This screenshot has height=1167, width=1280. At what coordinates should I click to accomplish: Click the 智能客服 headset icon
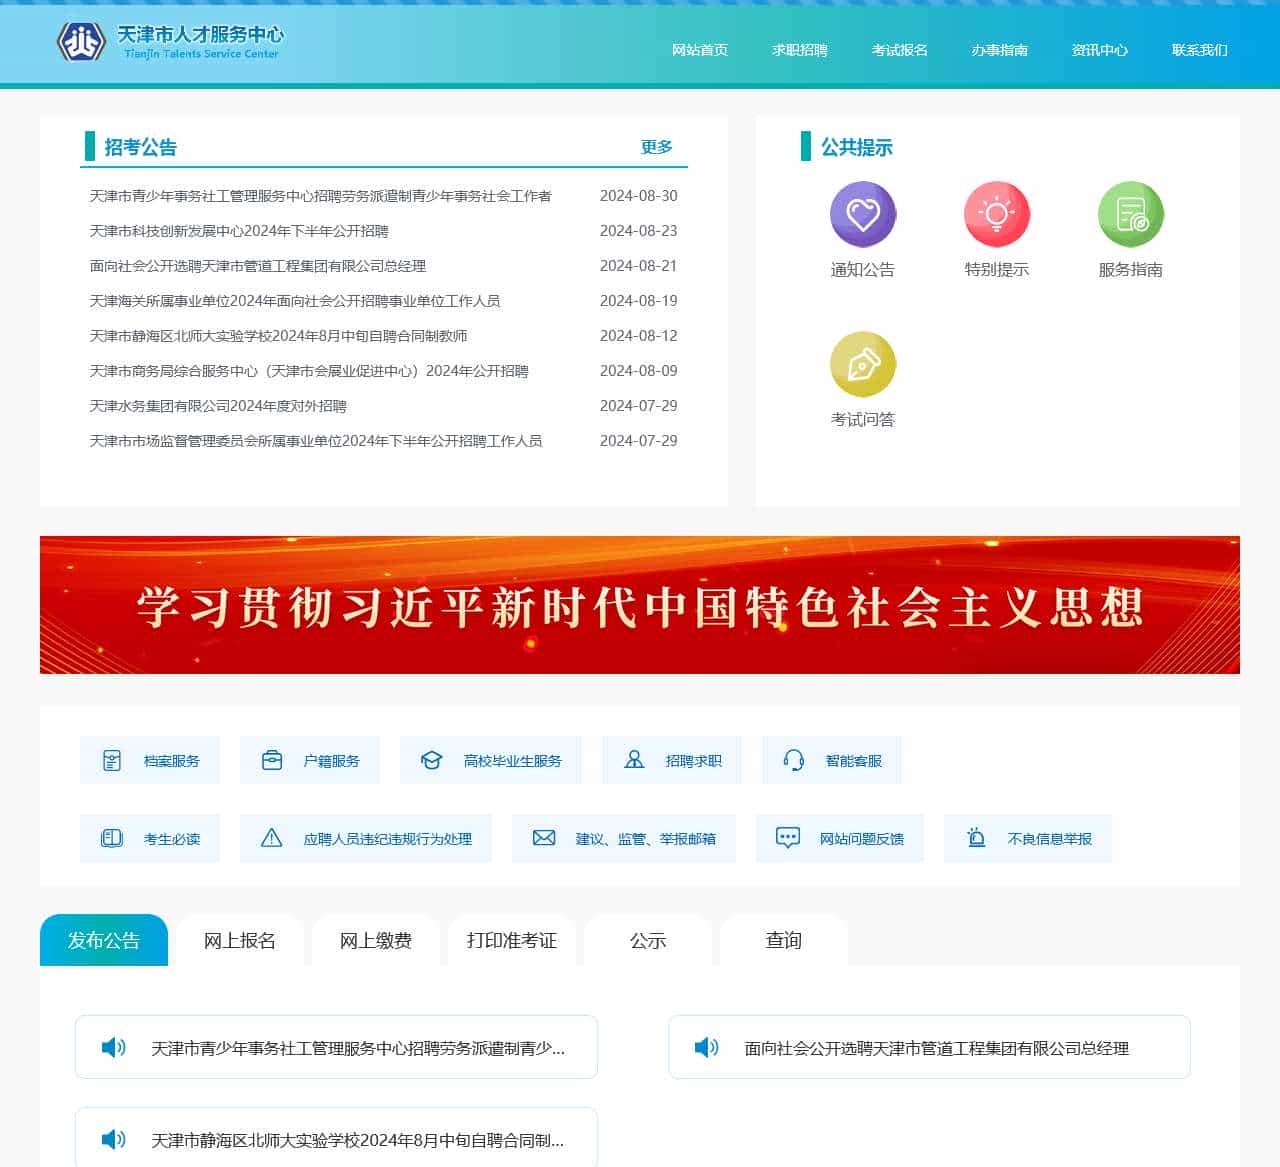pyautogui.click(x=794, y=760)
